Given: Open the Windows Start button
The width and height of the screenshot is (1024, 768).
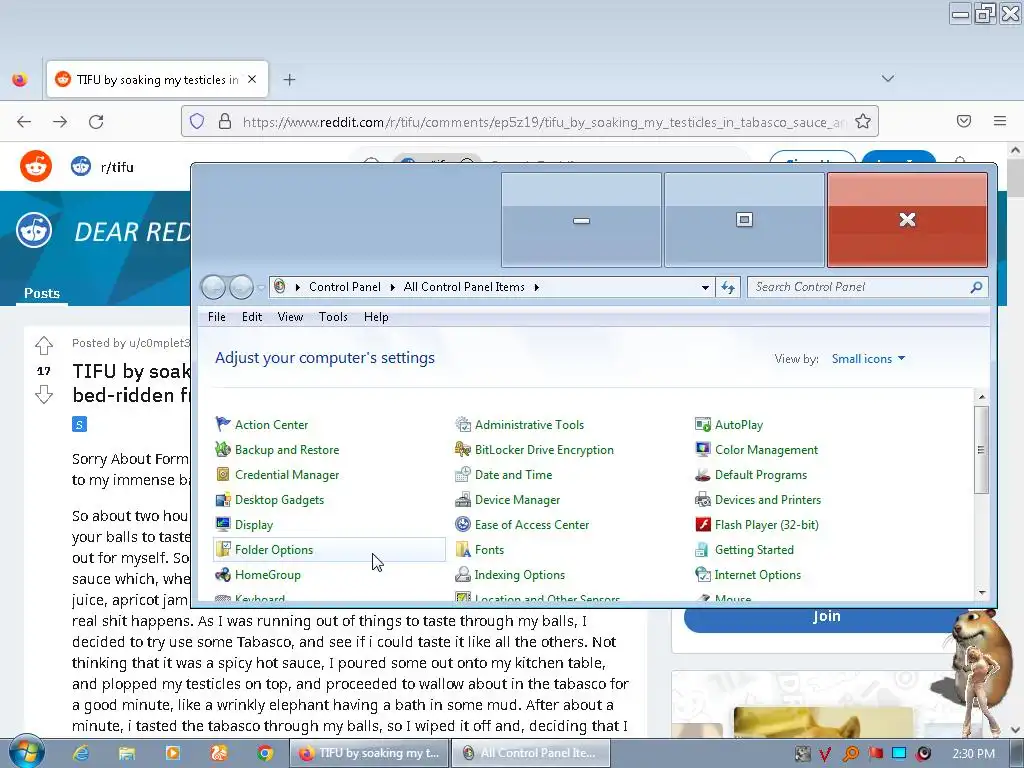Looking at the screenshot, I should (26, 753).
